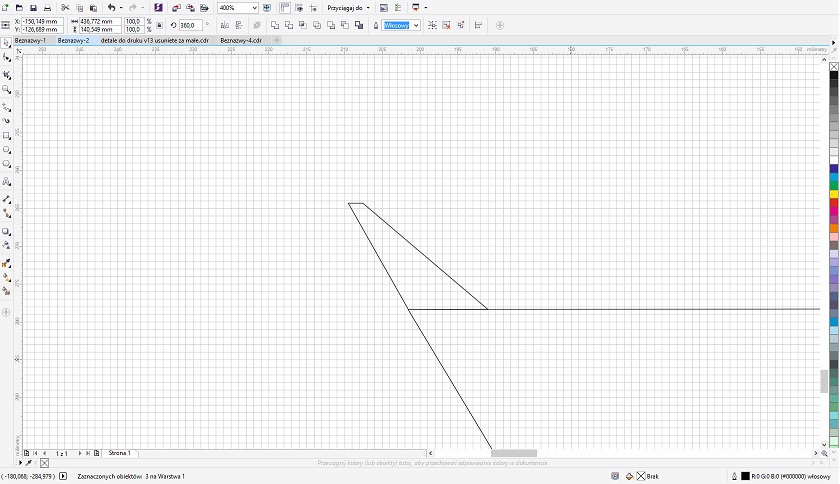Viewport: 840px width, 484px height.
Task: Click the Strona 1 page tab
Action: coord(119,453)
